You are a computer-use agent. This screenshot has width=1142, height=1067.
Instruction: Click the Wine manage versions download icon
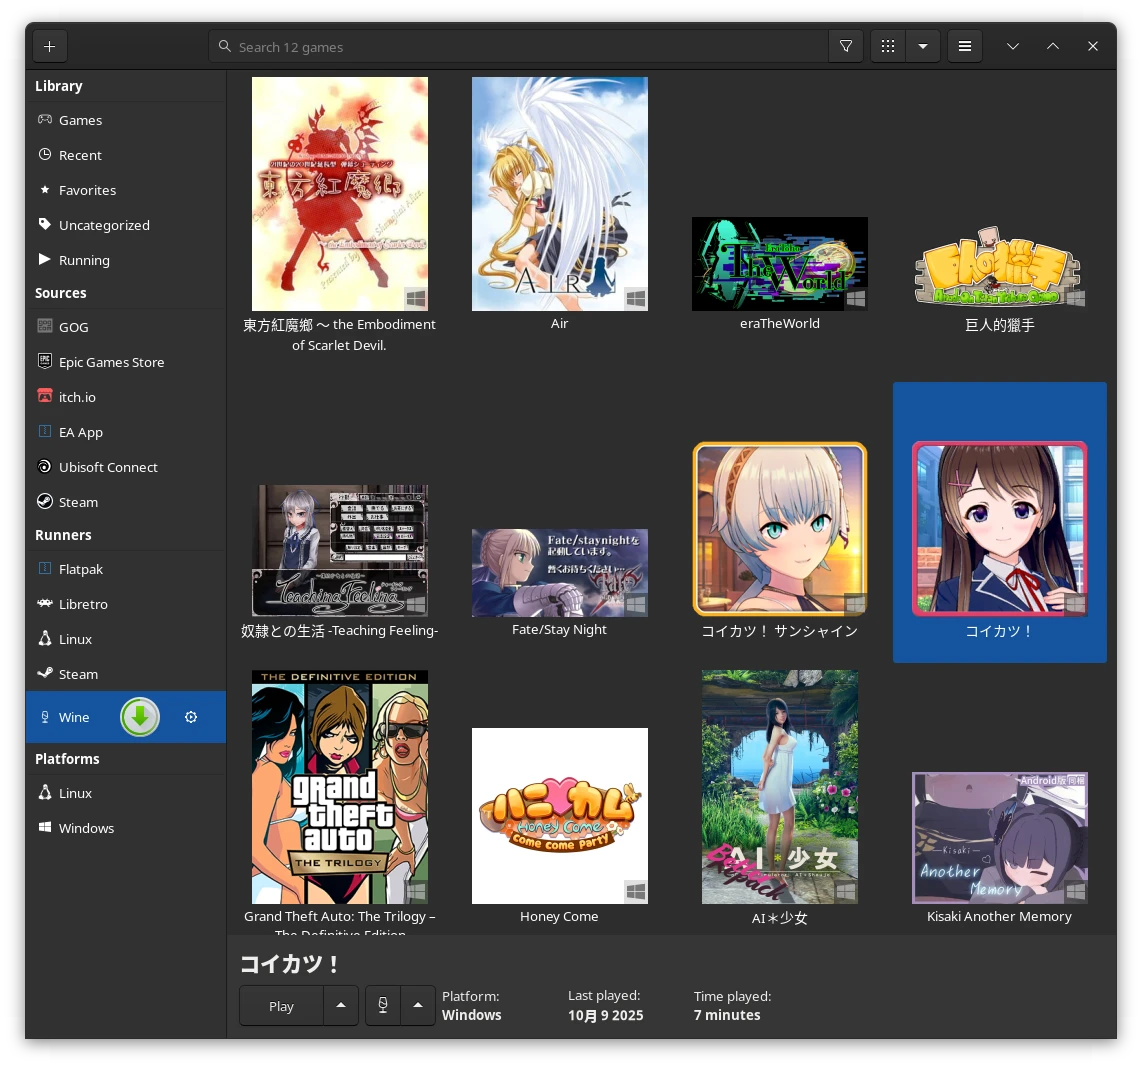click(x=140, y=717)
